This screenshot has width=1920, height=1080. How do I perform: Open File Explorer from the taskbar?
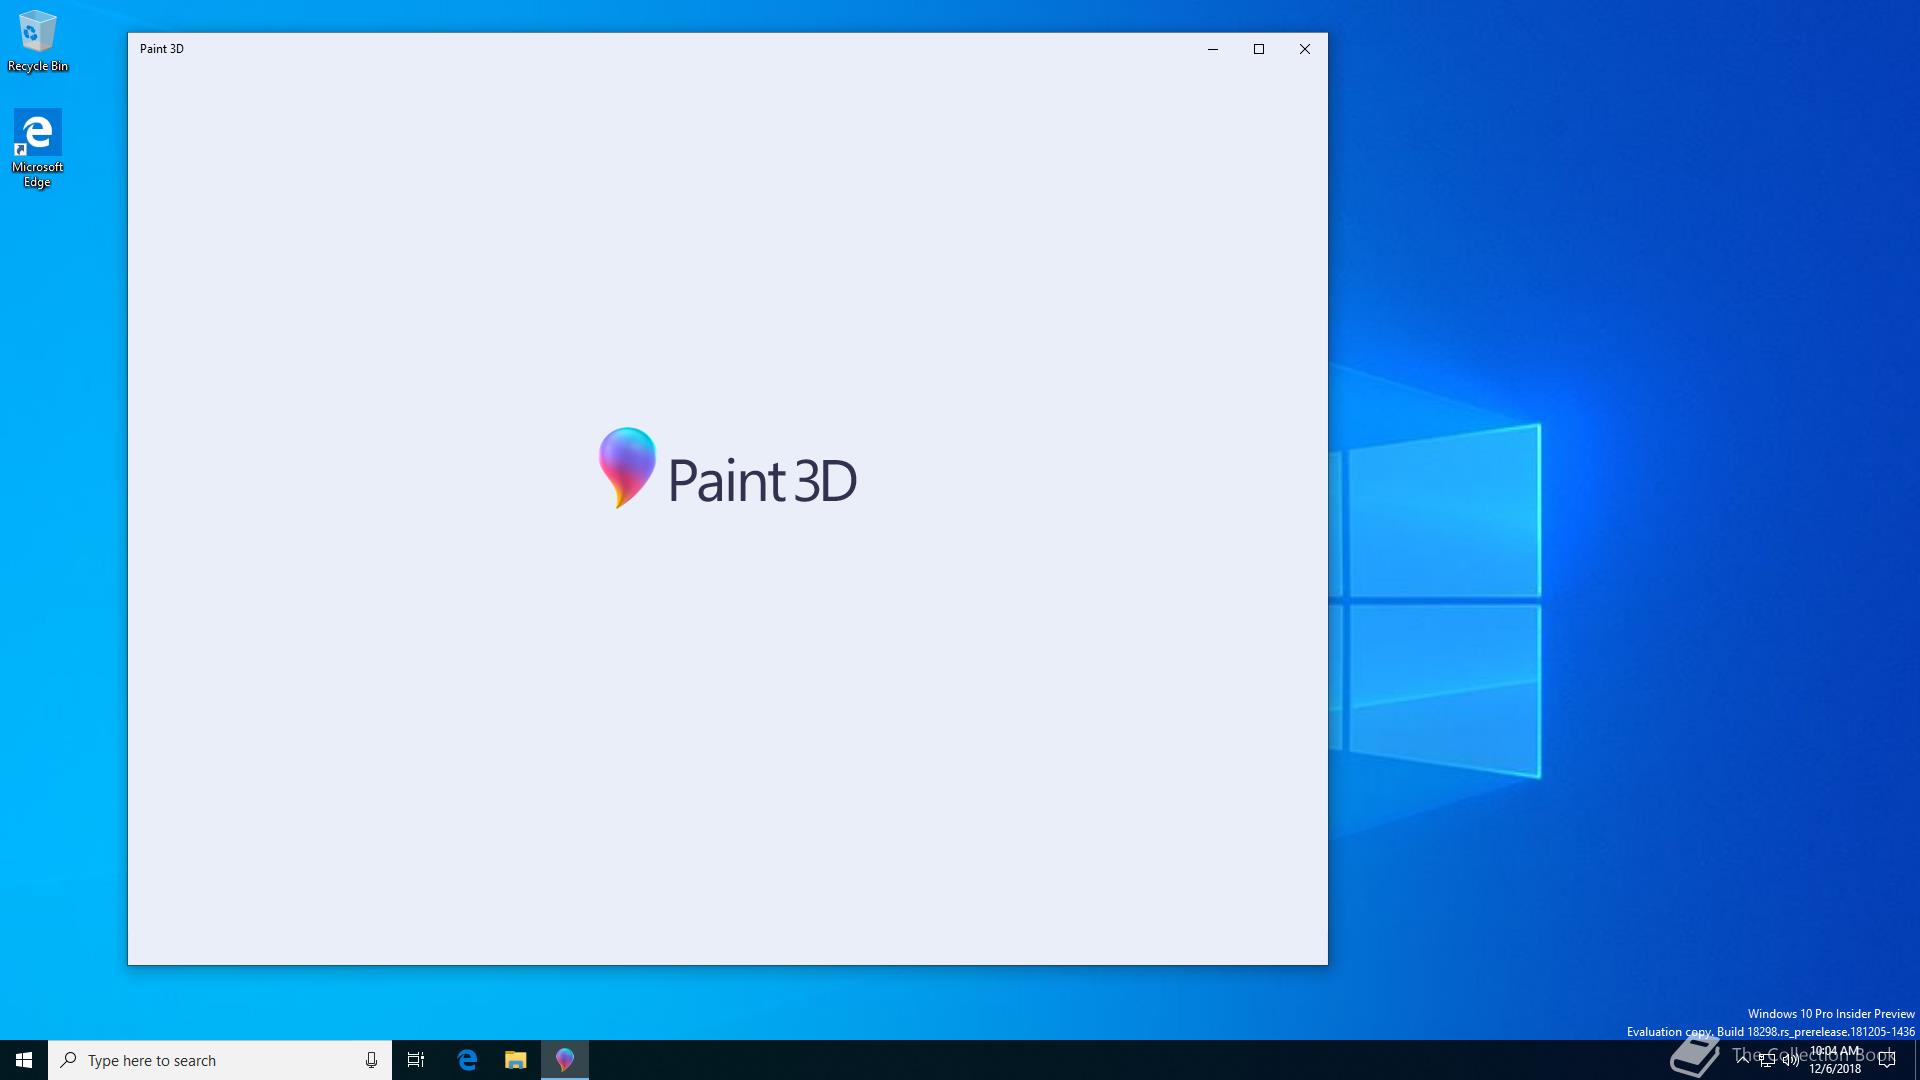click(515, 1060)
